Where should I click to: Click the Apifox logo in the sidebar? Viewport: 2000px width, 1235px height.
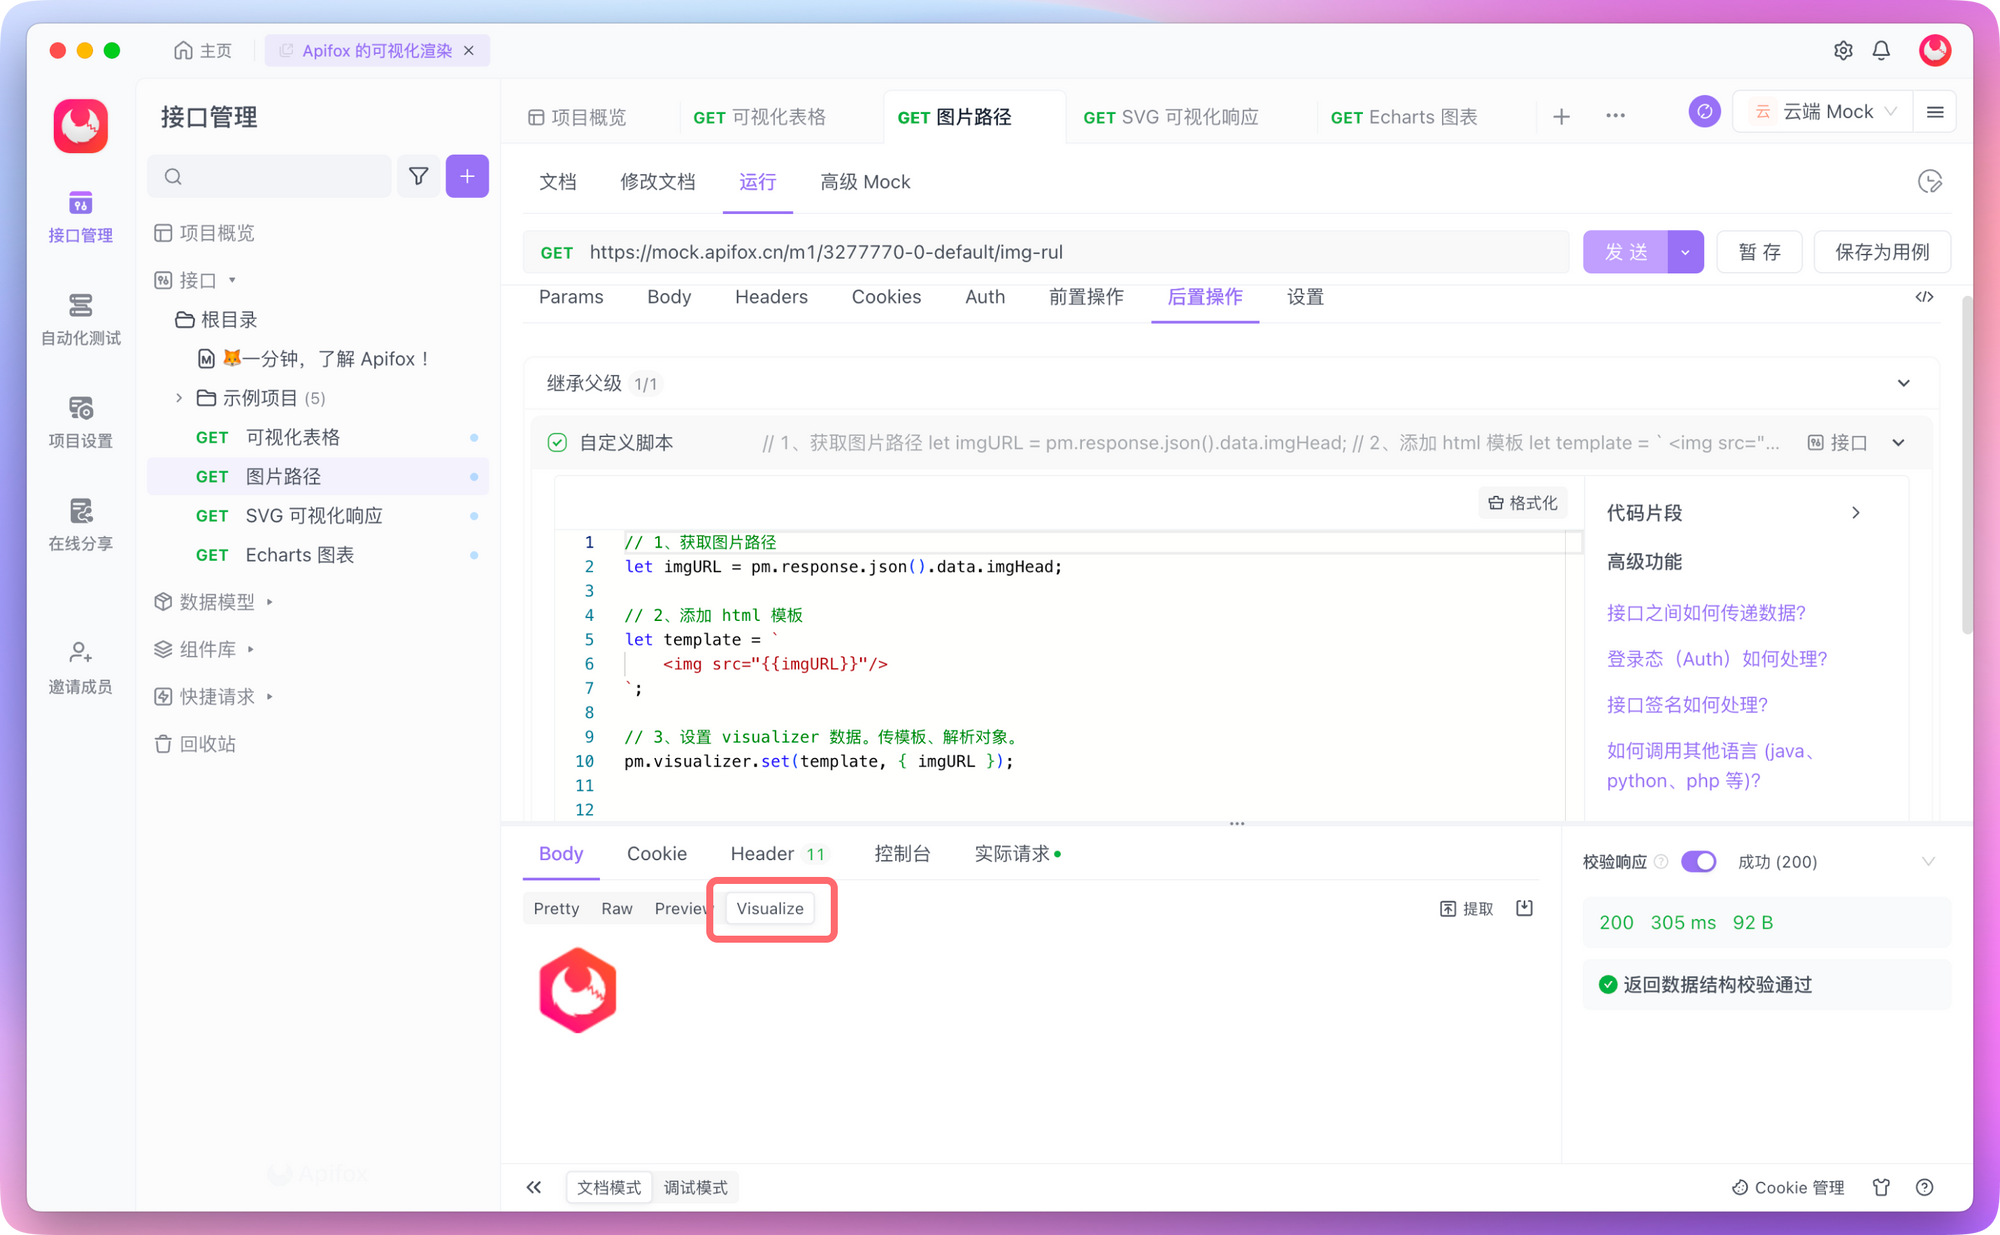81,126
